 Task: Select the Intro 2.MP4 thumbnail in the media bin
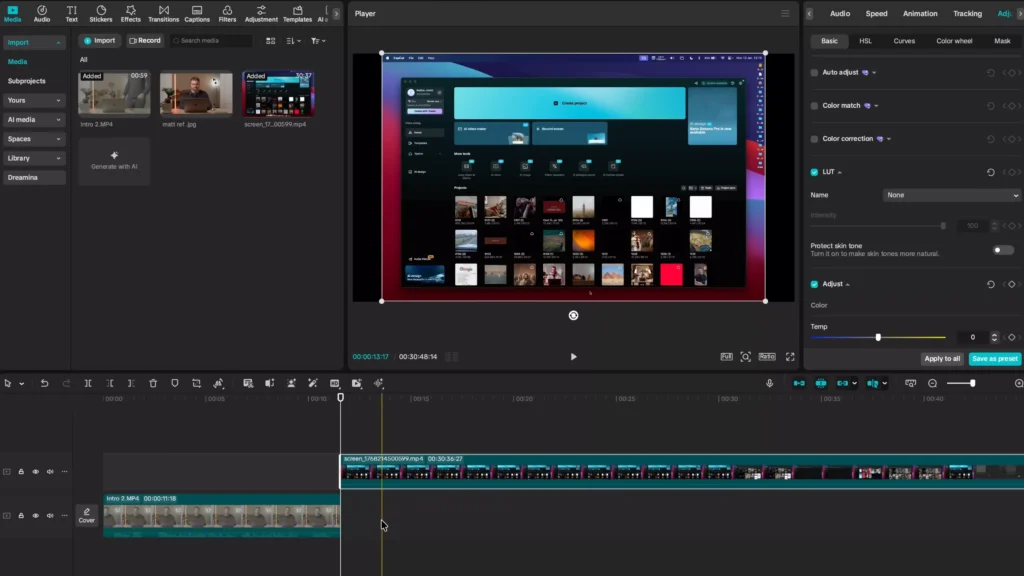tap(113, 95)
